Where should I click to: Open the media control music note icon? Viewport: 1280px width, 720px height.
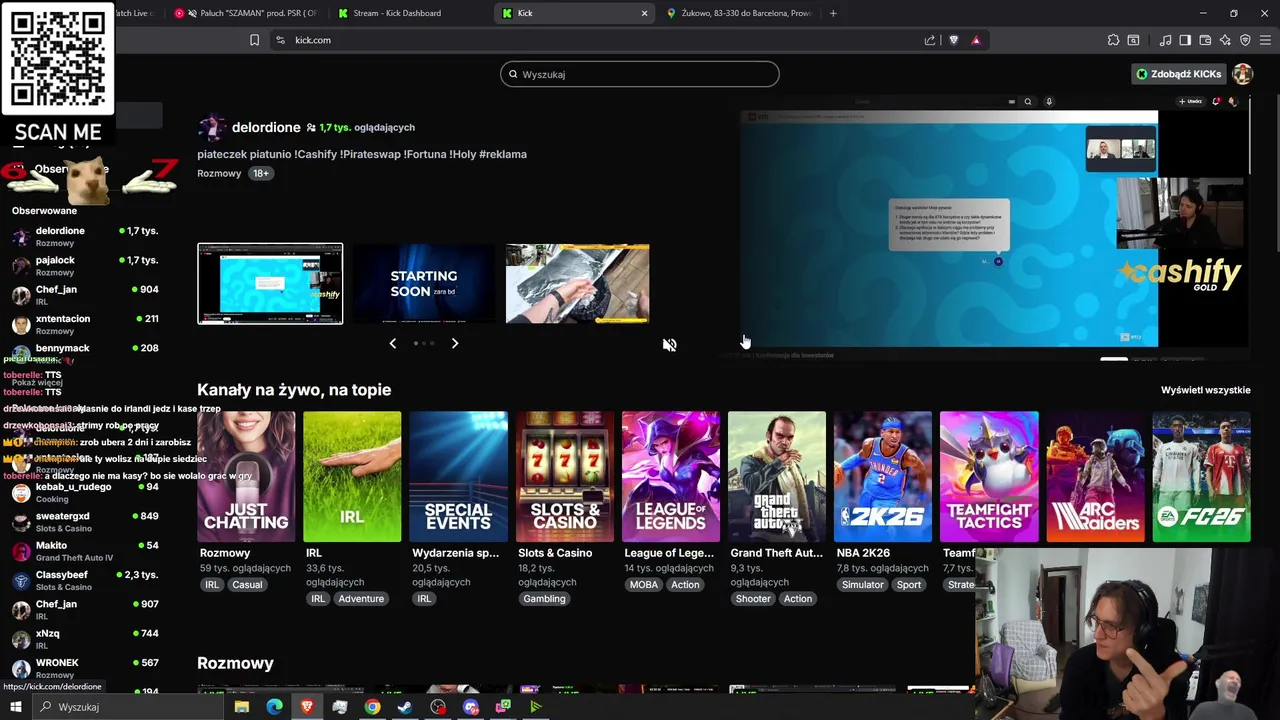point(1165,40)
